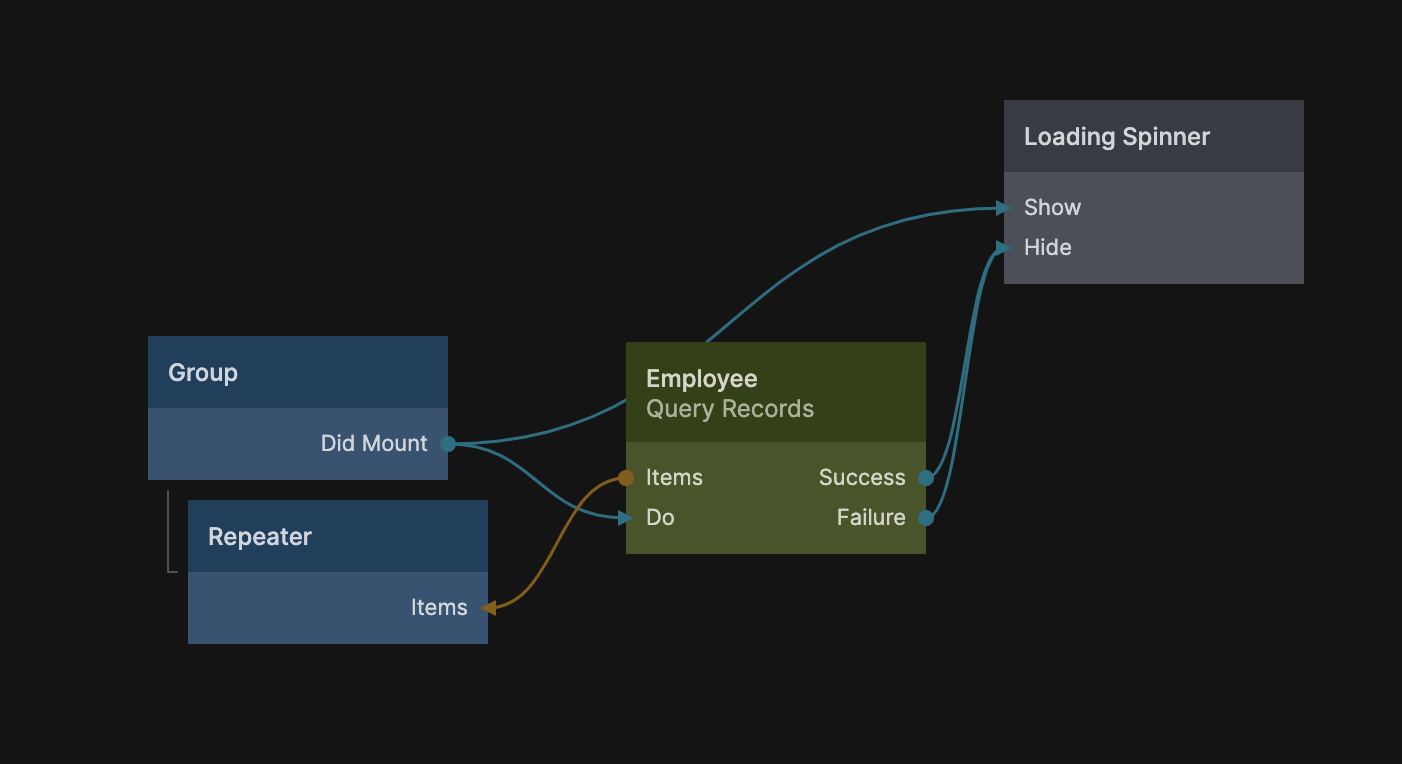Click the Did Mount label in Group node

coord(374,444)
